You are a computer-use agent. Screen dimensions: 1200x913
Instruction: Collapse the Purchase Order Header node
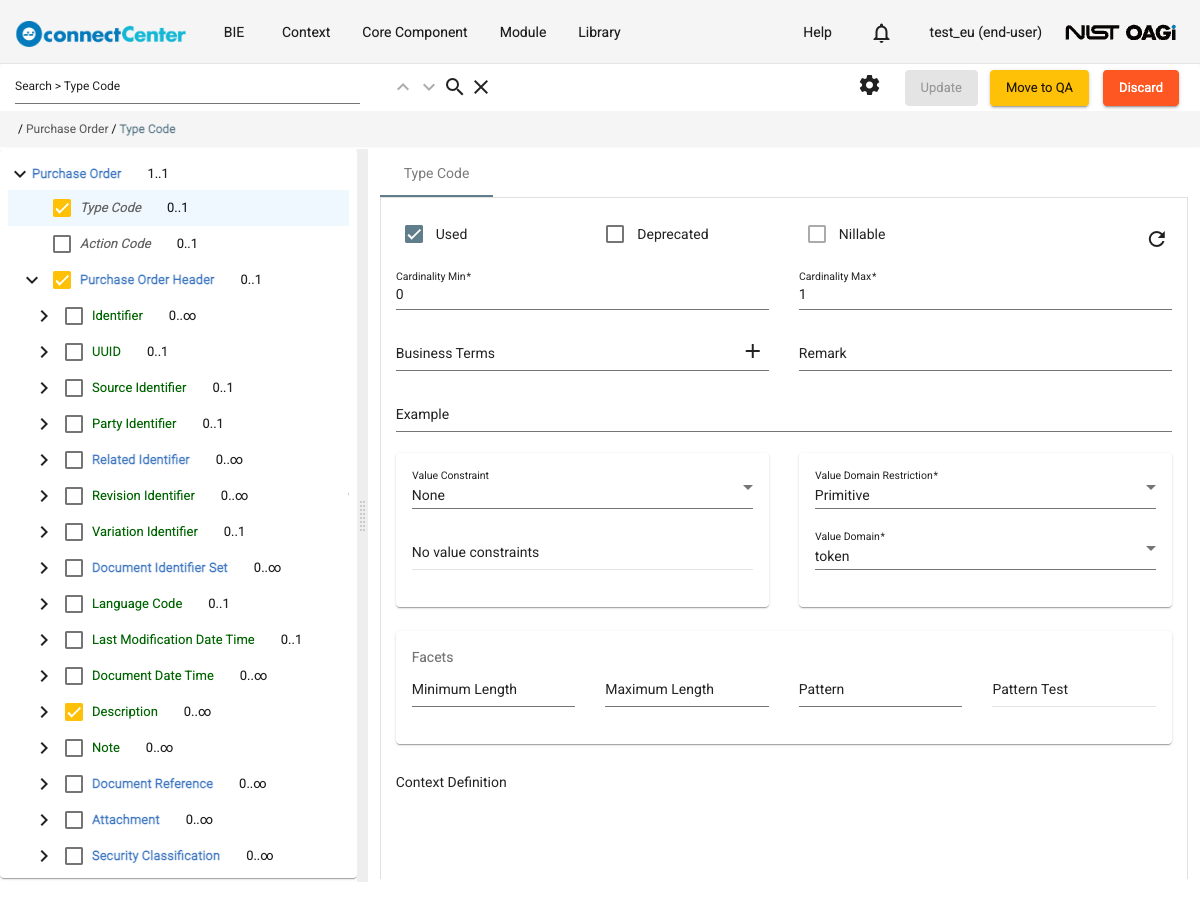click(x=32, y=280)
